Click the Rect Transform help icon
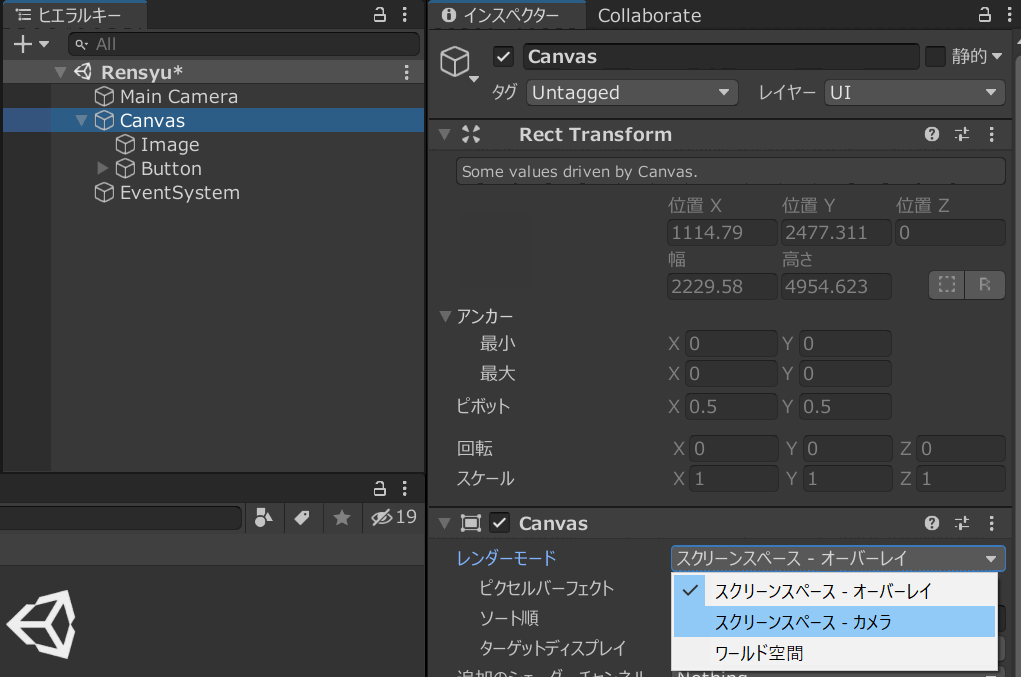1021x677 pixels. 932,135
